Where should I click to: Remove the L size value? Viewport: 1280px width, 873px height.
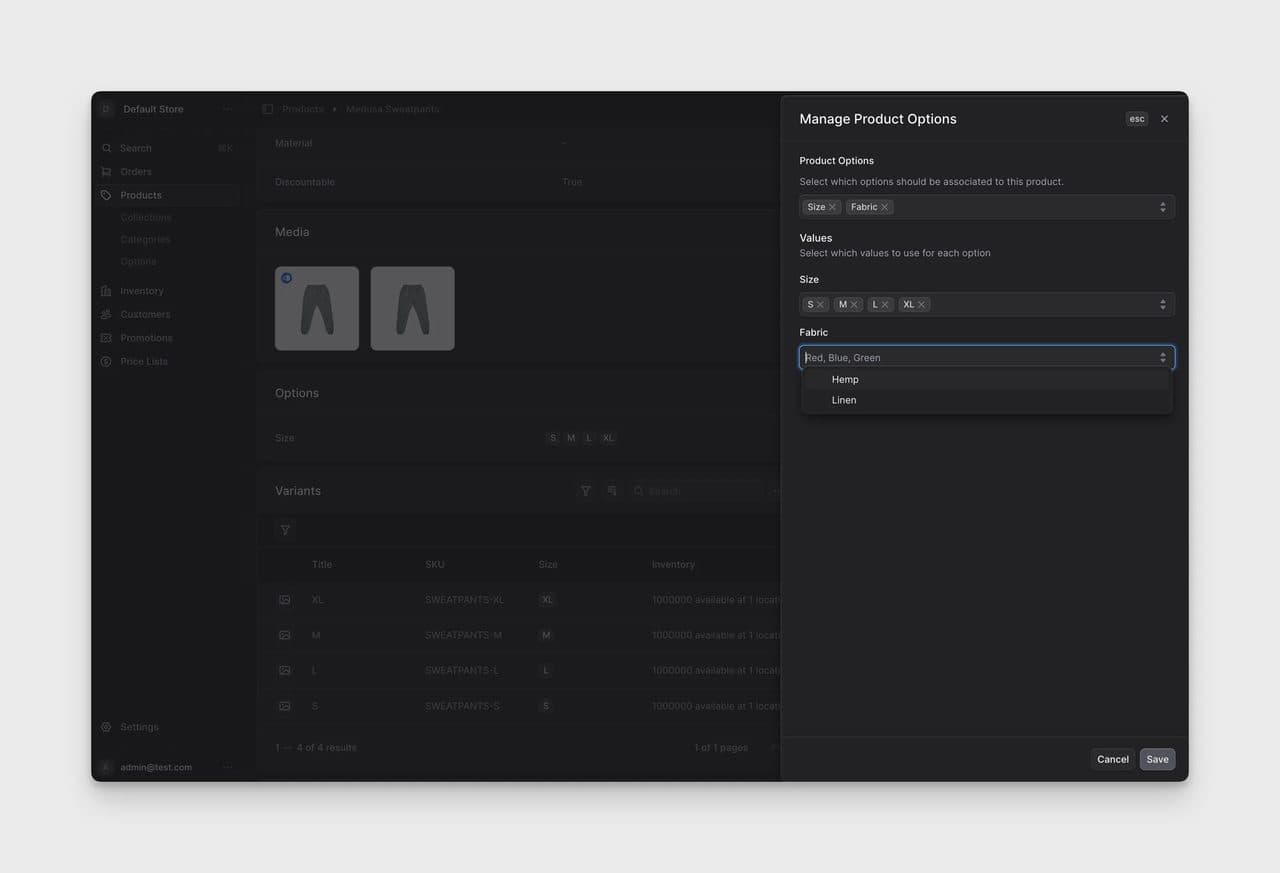point(885,305)
